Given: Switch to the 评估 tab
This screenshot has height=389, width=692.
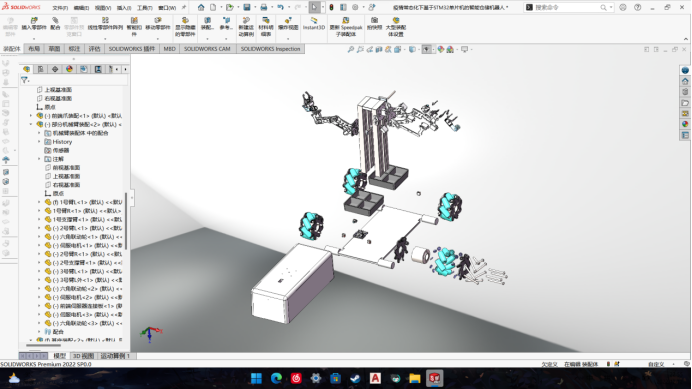Looking at the screenshot, I should click(94, 49).
